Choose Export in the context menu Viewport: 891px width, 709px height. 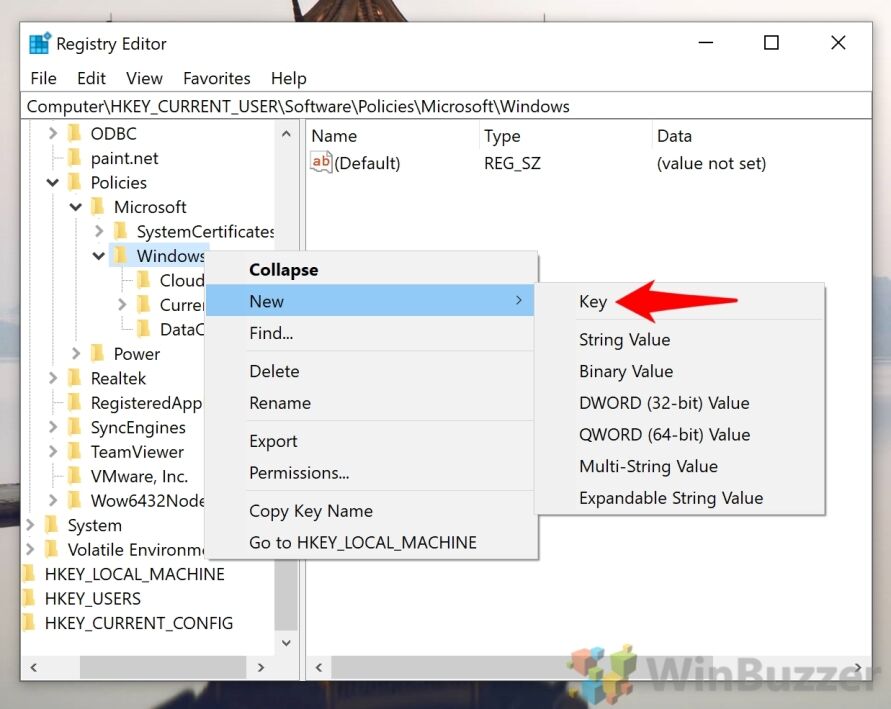pyautogui.click(x=372, y=440)
